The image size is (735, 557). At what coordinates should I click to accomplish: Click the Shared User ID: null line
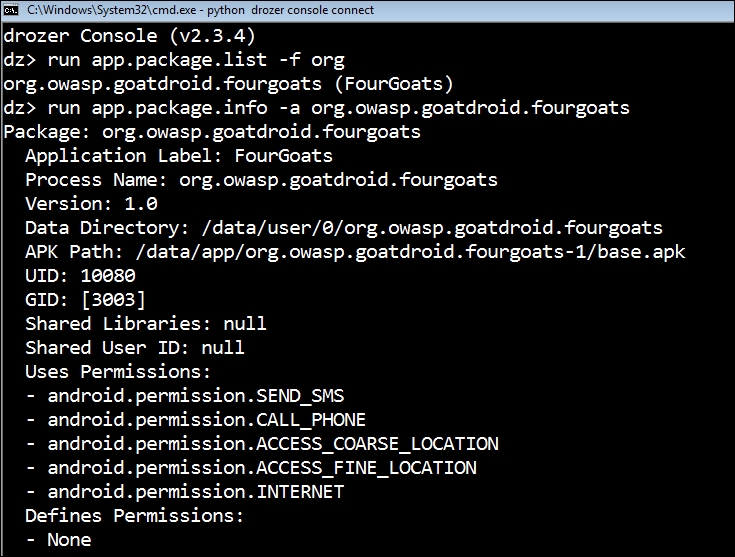[135, 348]
